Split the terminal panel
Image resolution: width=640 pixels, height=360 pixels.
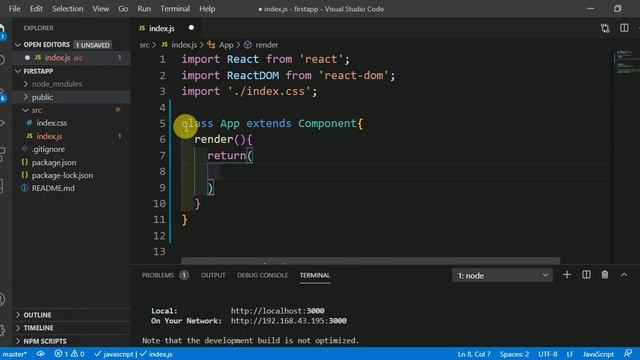coord(586,275)
